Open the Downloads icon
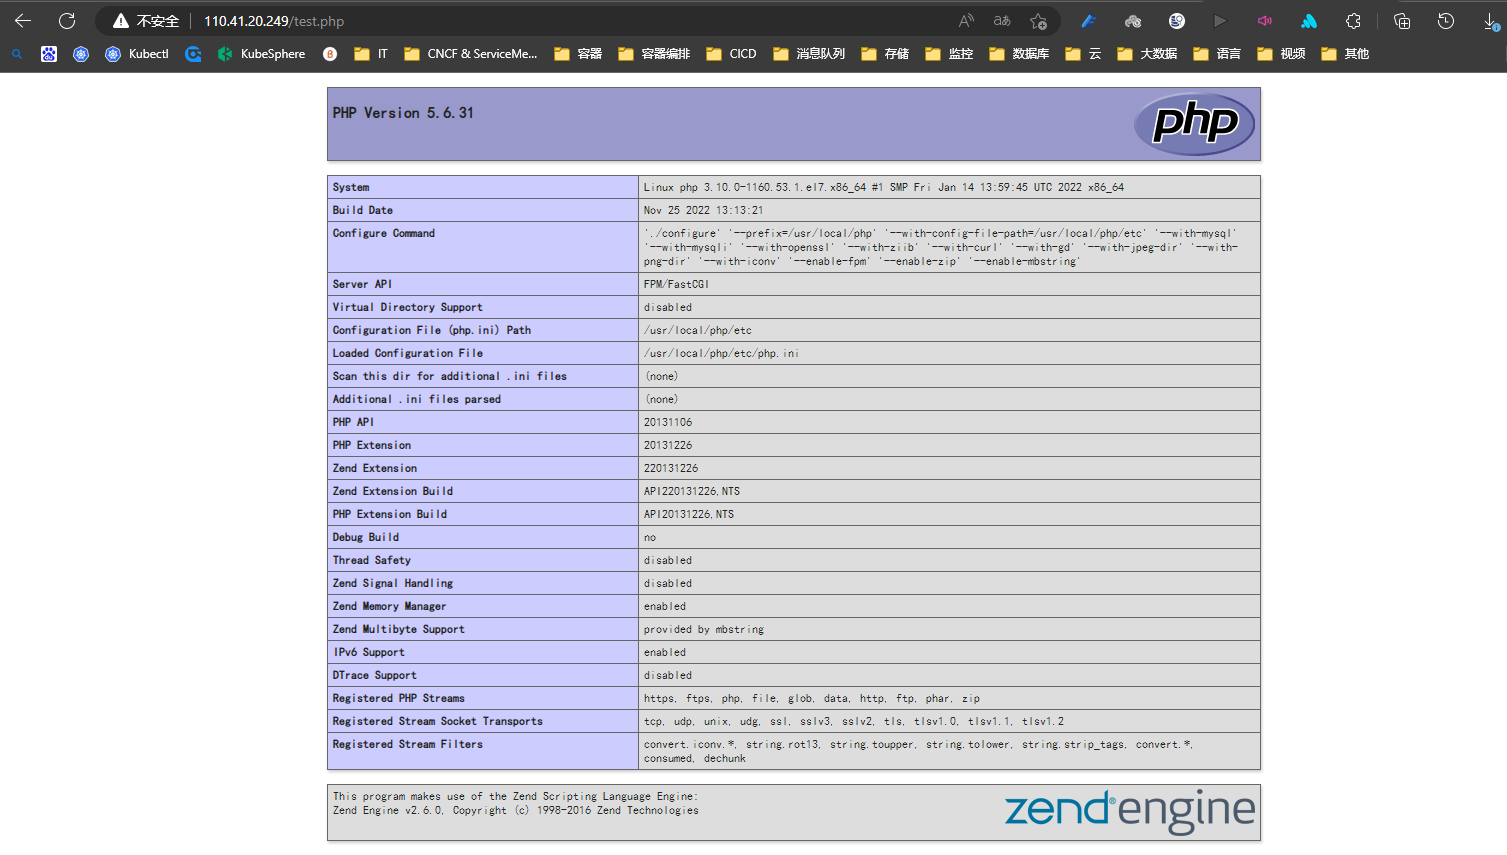This screenshot has height=855, width=1507. [1491, 21]
